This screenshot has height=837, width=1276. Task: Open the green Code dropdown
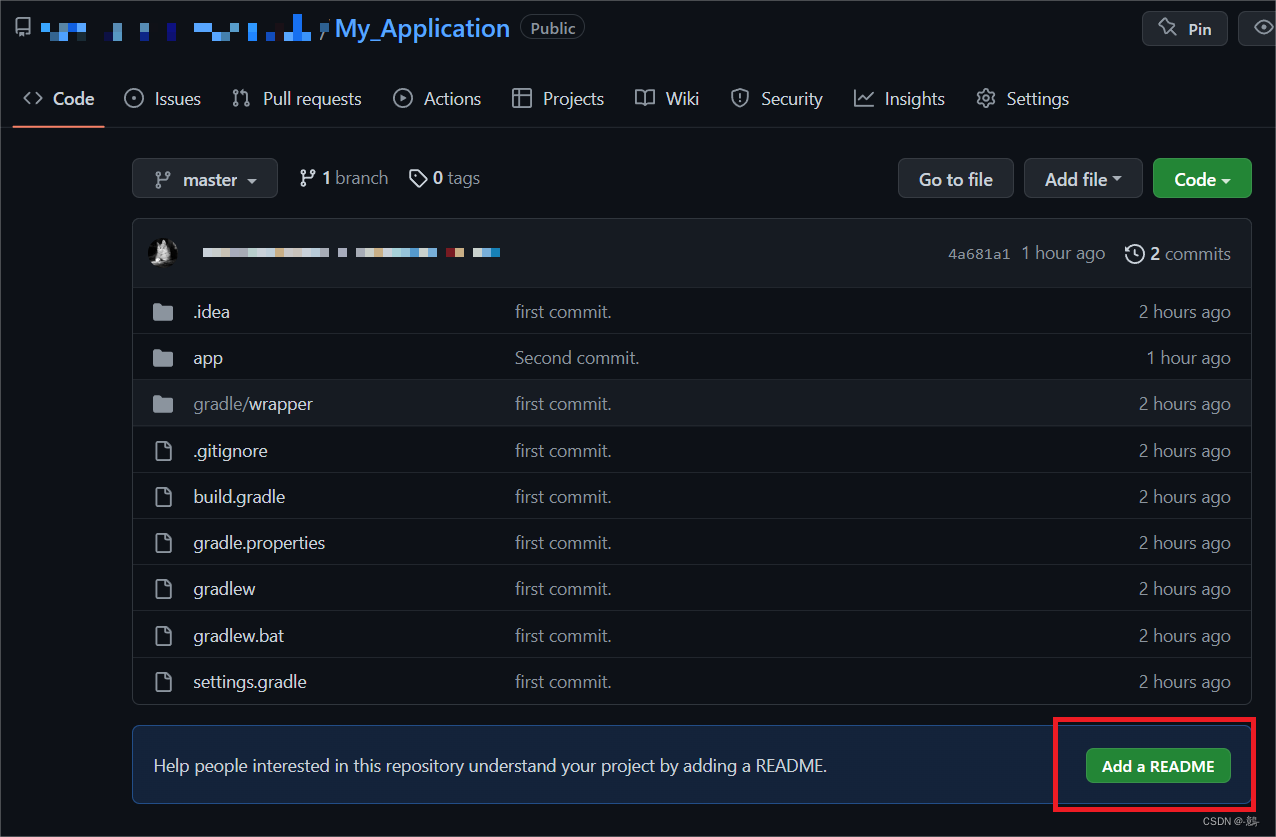tap(1202, 179)
